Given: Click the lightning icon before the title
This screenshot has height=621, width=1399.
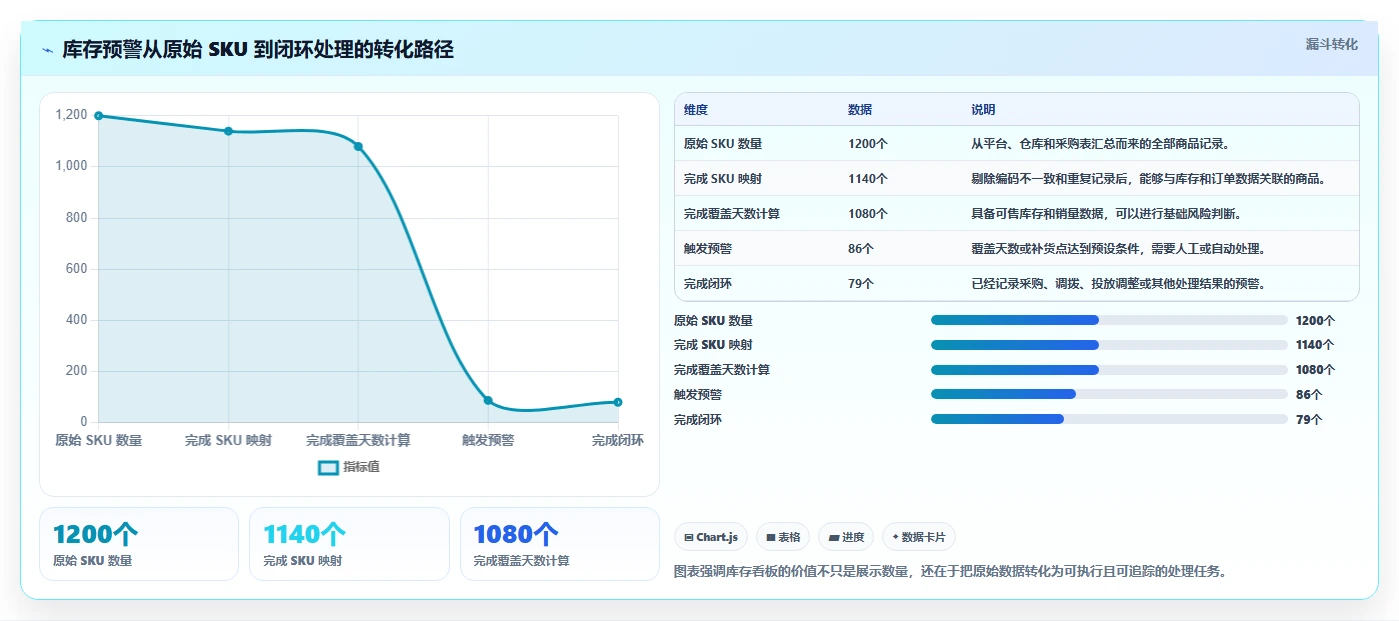Looking at the screenshot, I should pos(47,50).
